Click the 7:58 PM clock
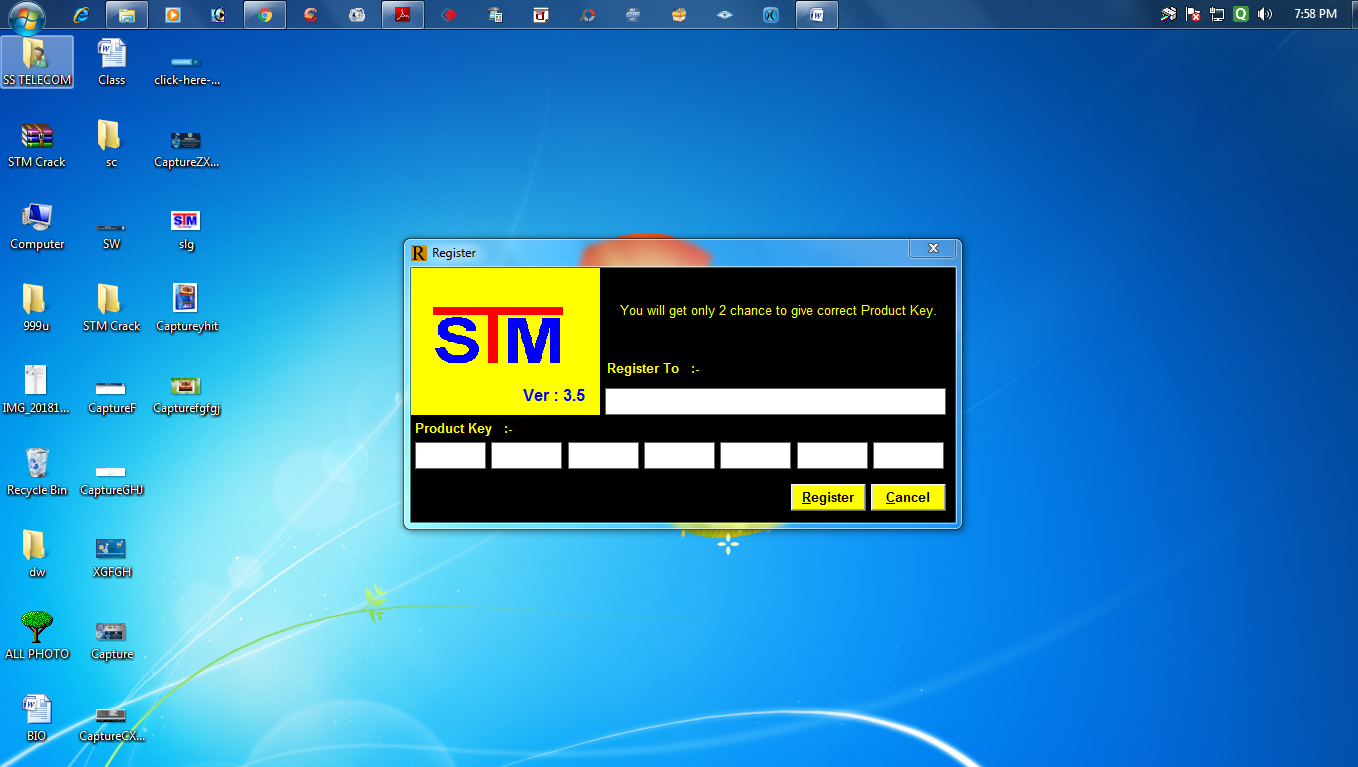 click(x=1315, y=14)
